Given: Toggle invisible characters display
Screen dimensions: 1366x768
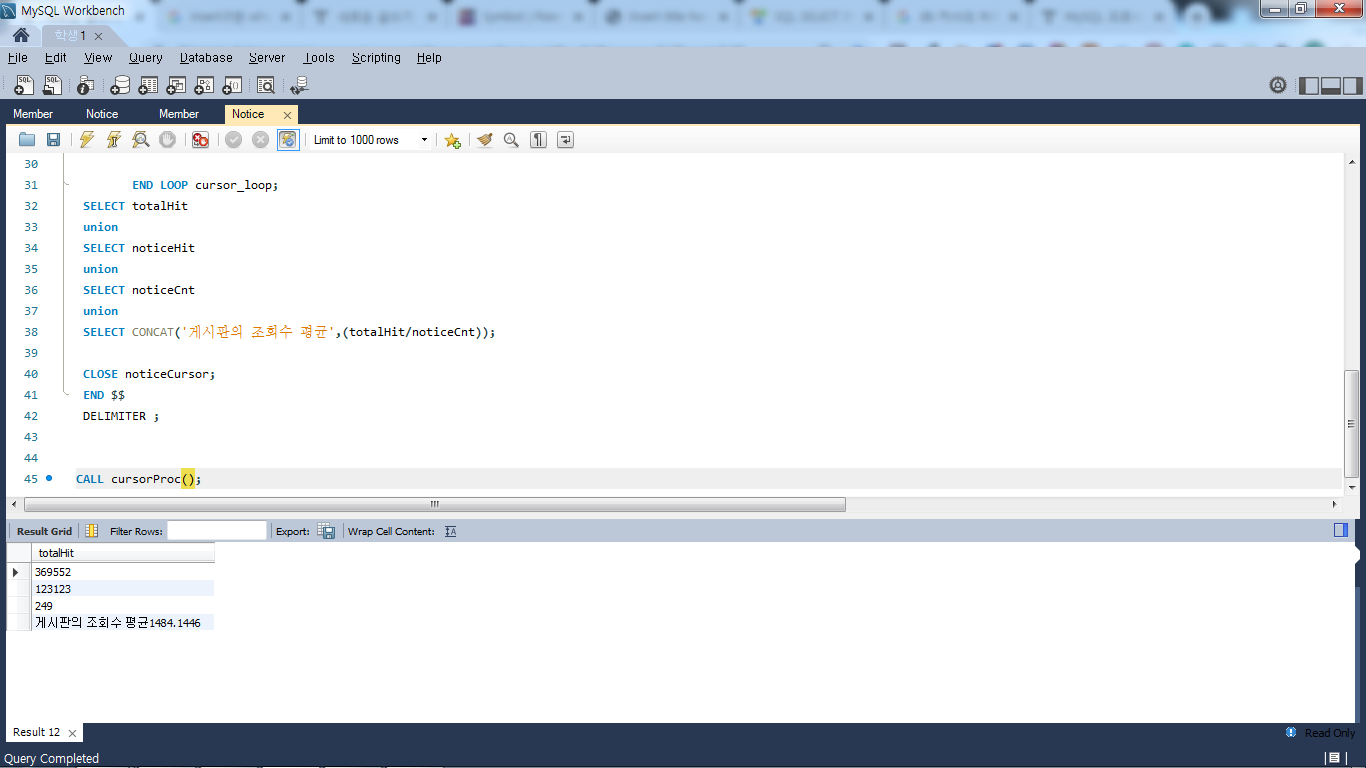Looking at the screenshot, I should [x=538, y=140].
